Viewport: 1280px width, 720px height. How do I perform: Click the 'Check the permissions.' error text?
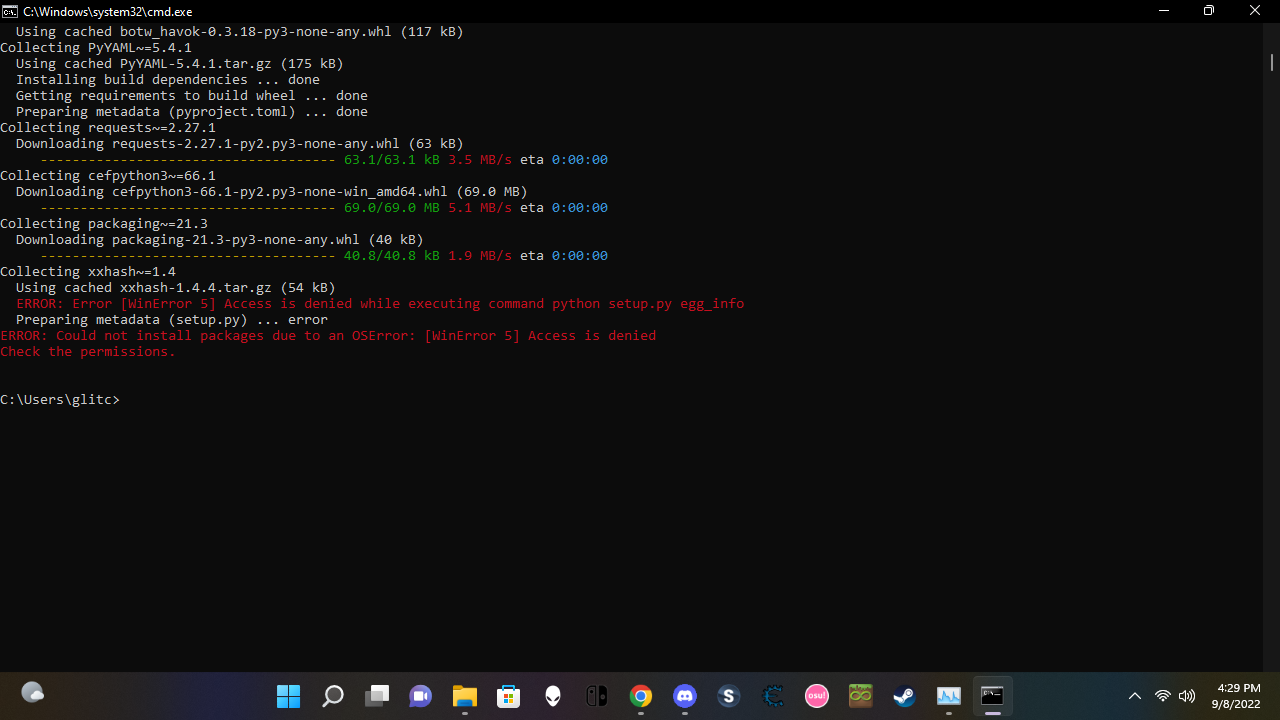(88, 352)
